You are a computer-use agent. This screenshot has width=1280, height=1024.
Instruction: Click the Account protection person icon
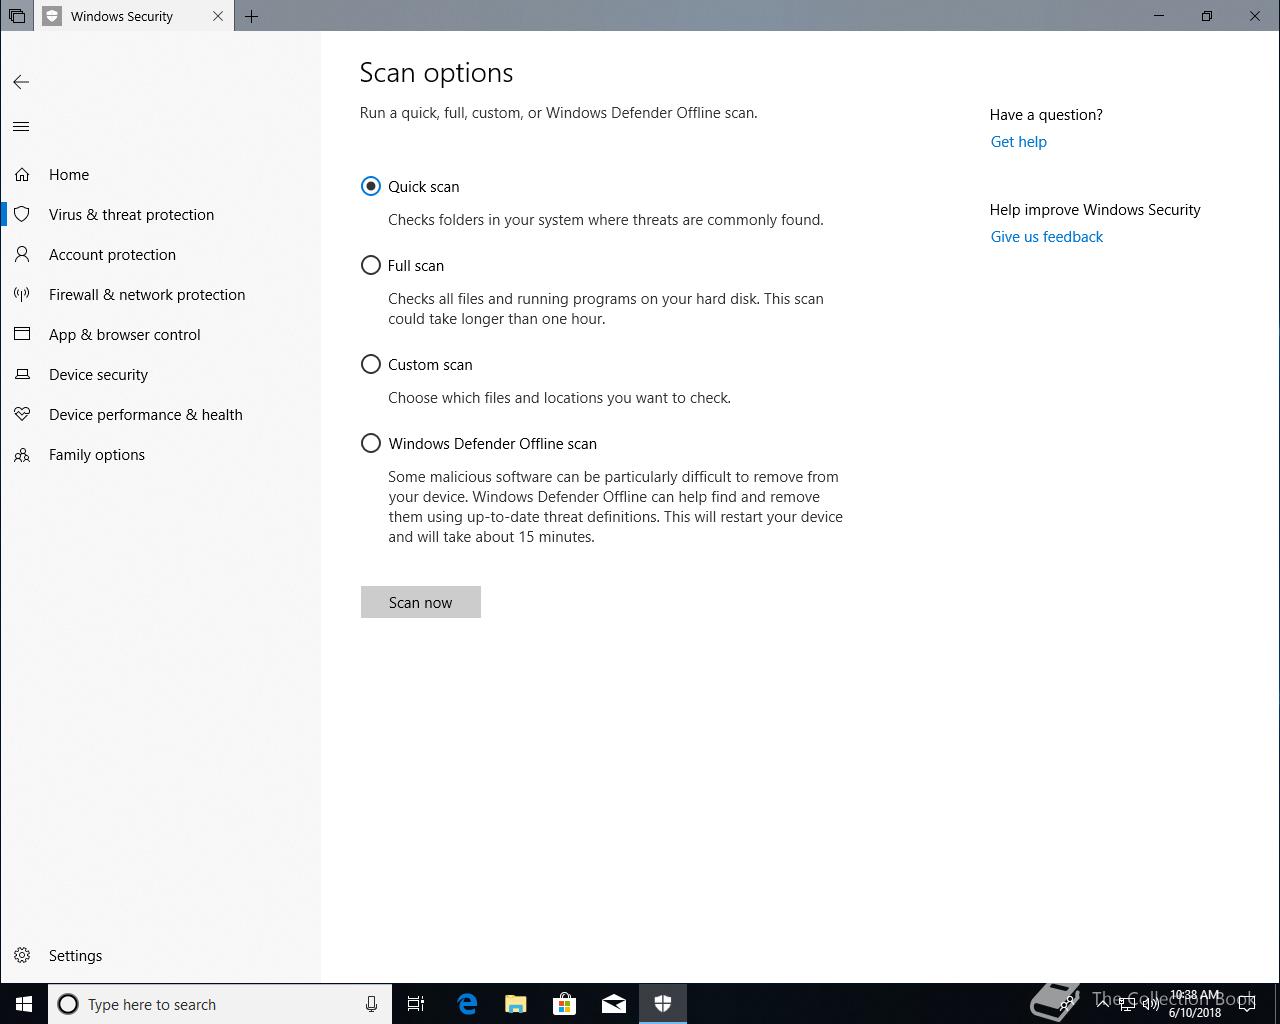(22, 254)
